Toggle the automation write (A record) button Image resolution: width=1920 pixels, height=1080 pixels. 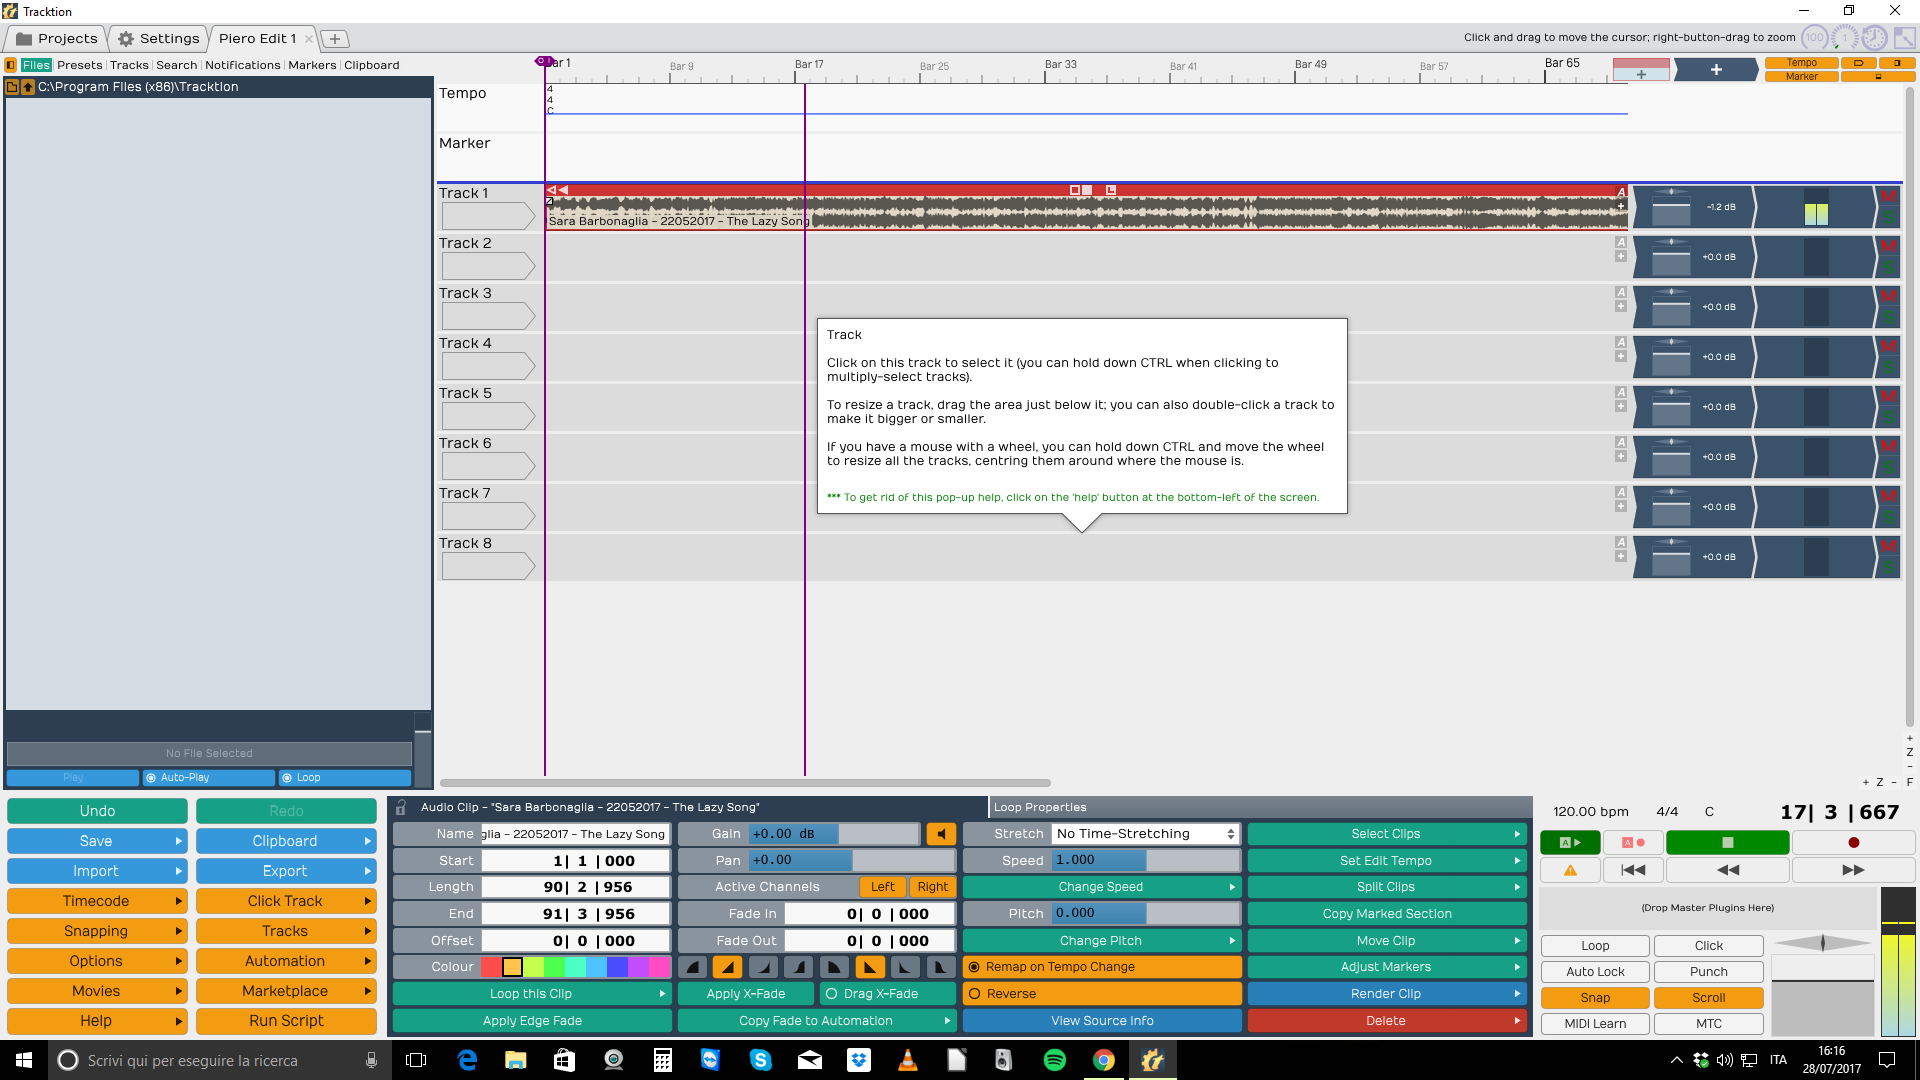tap(1633, 843)
